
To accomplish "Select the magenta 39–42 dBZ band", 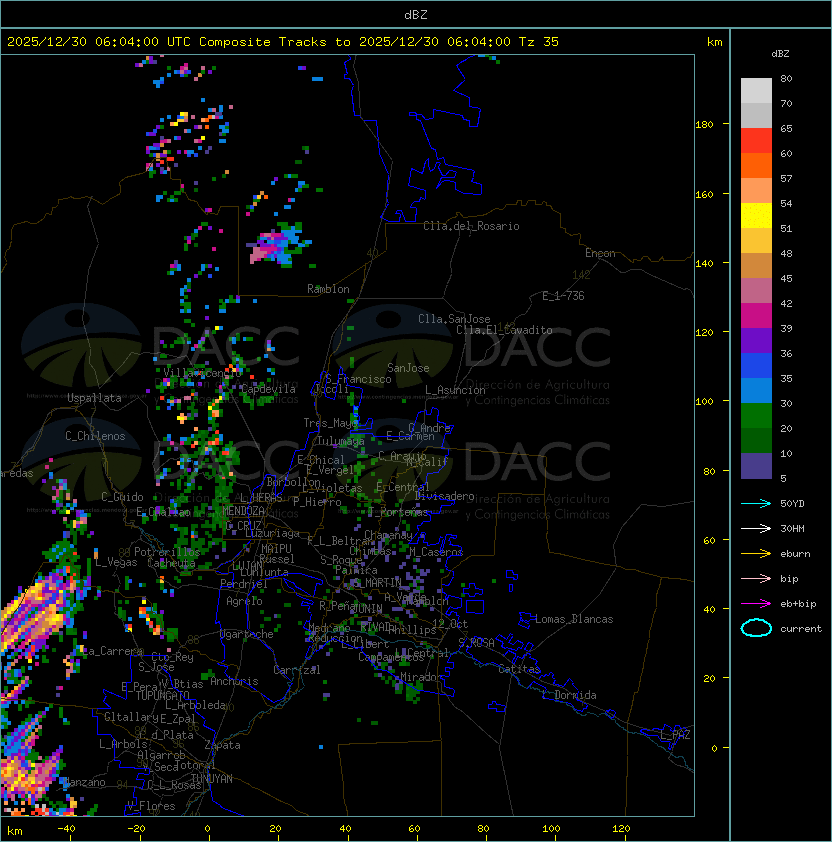I will (756, 316).
